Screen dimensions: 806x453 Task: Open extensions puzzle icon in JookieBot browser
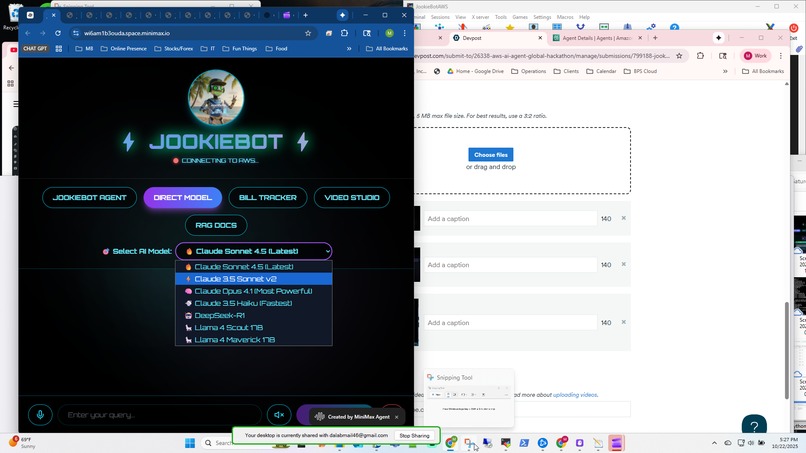(344, 33)
